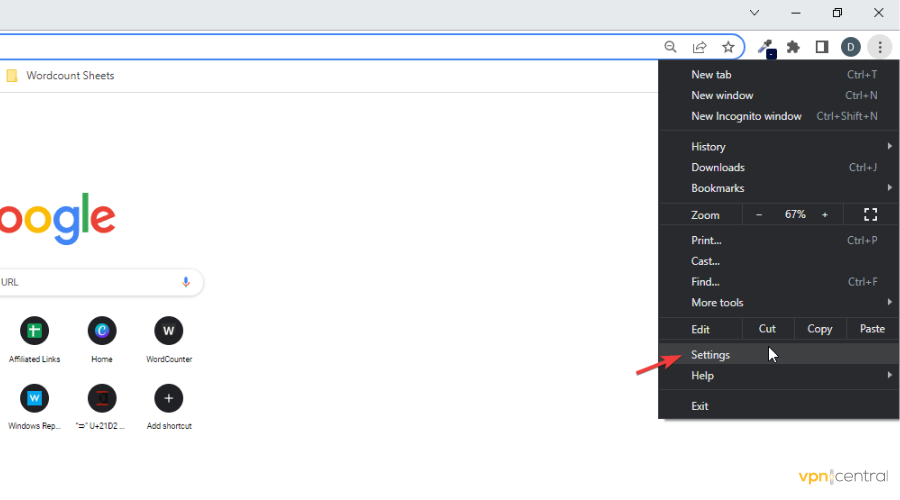The height and width of the screenshot is (500, 900).
Task: Select New tab from the menu
Action: [778, 75]
